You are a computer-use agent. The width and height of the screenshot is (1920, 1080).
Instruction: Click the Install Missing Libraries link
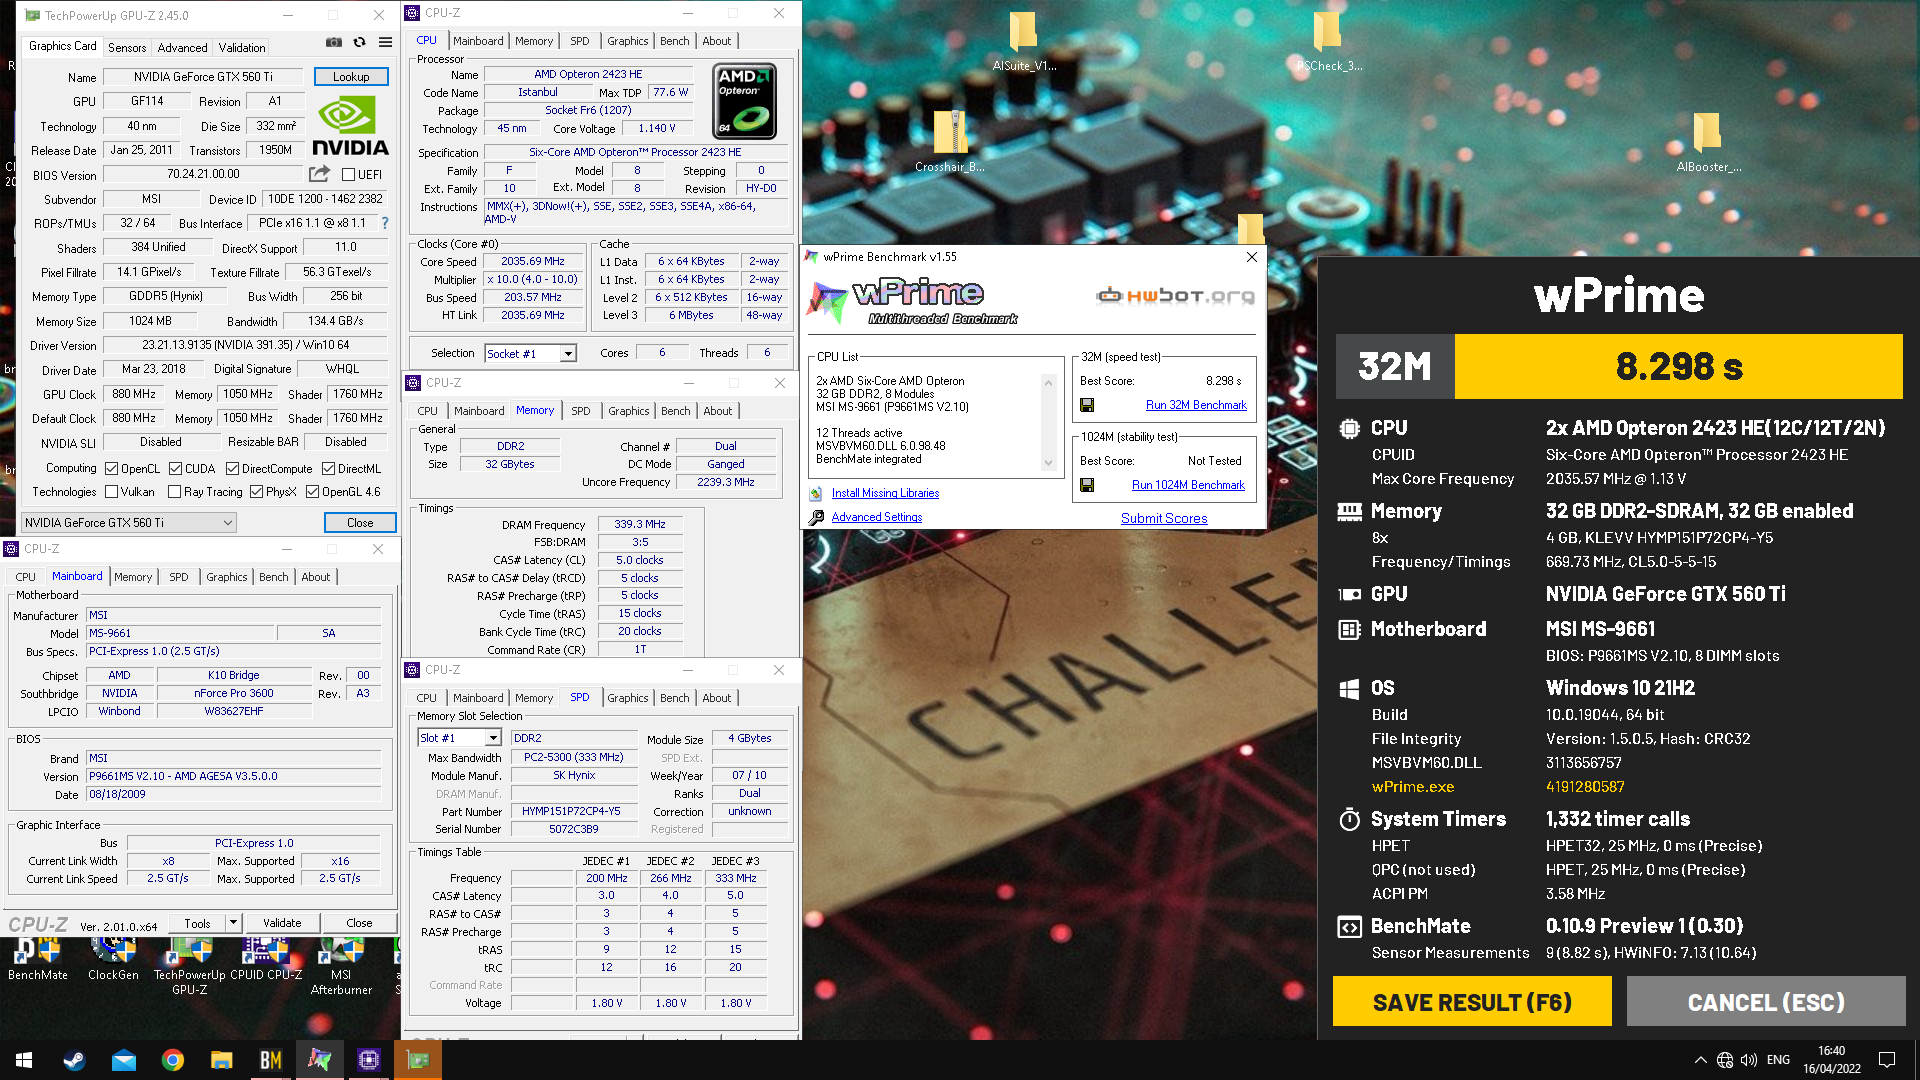tap(885, 493)
